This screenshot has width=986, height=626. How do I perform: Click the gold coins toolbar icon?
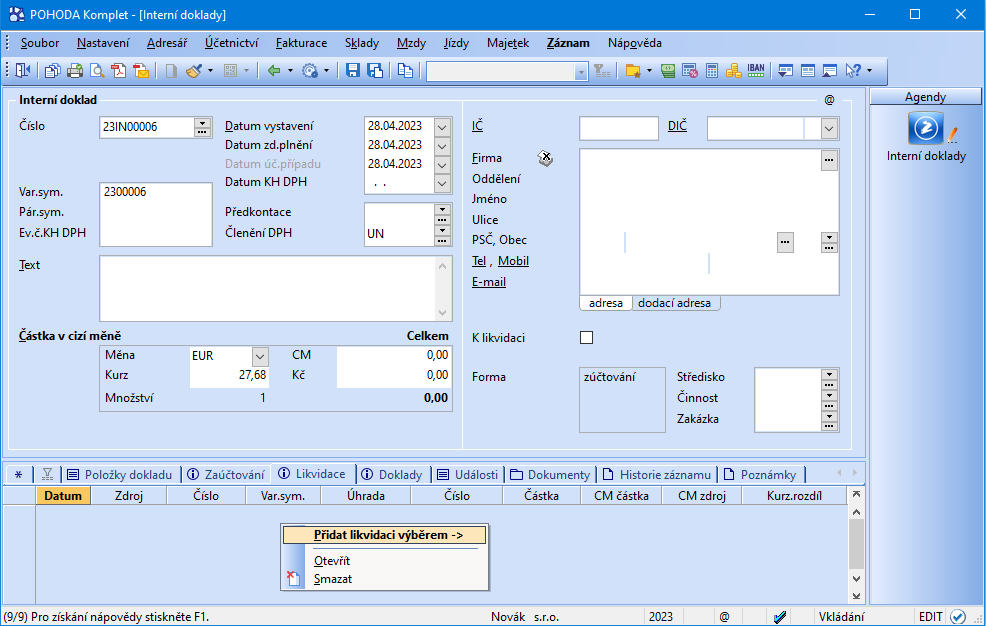tap(733, 70)
